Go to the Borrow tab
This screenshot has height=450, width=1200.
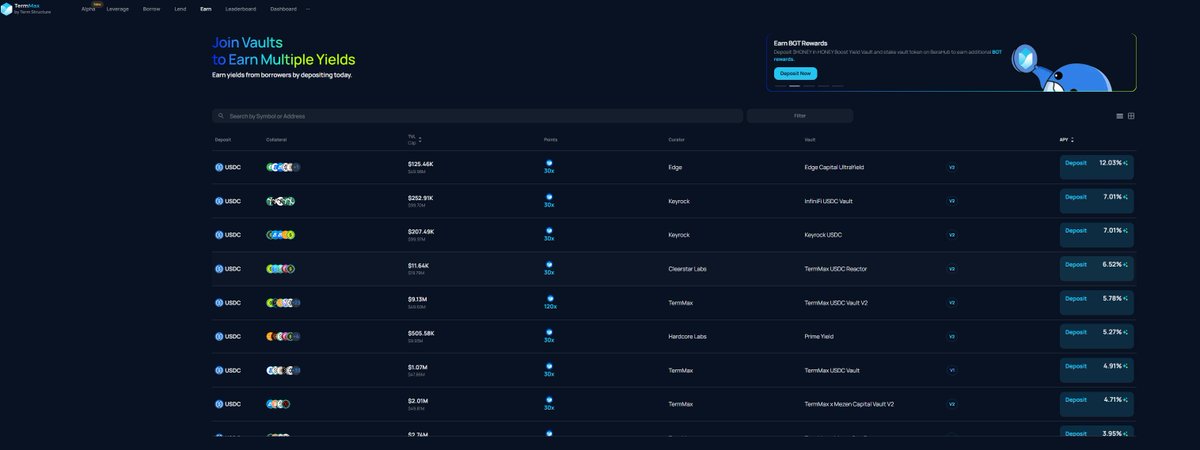151,8
